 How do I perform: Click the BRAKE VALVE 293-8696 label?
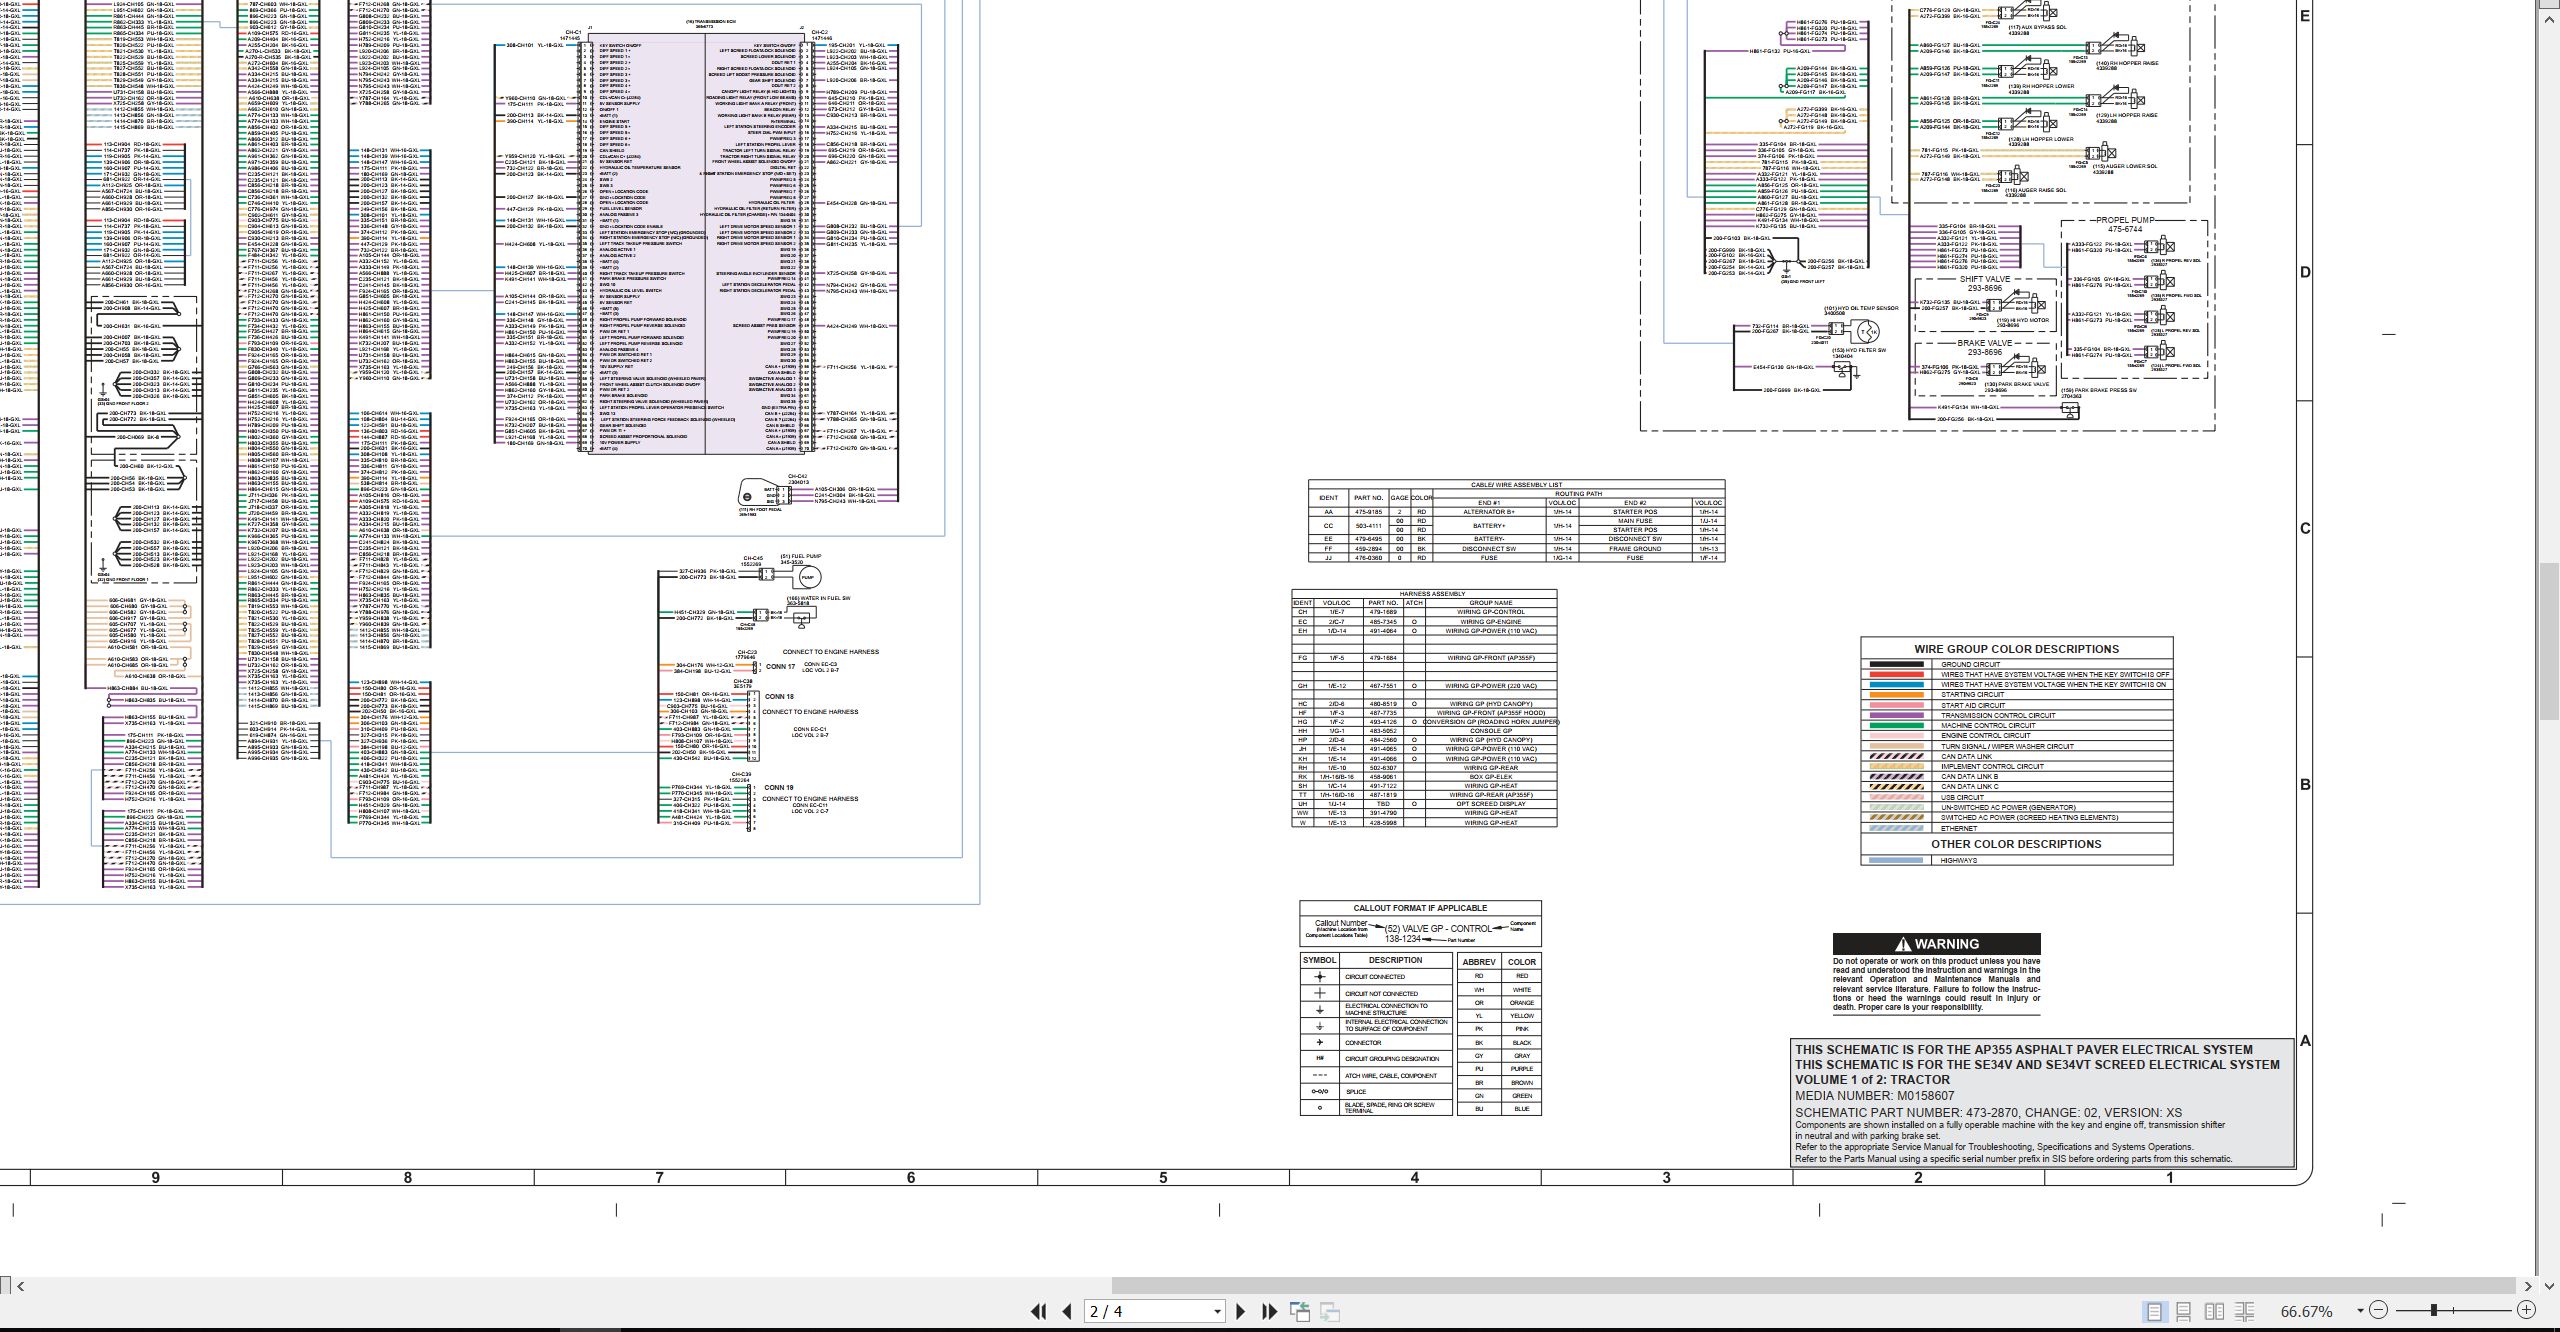[1984, 348]
